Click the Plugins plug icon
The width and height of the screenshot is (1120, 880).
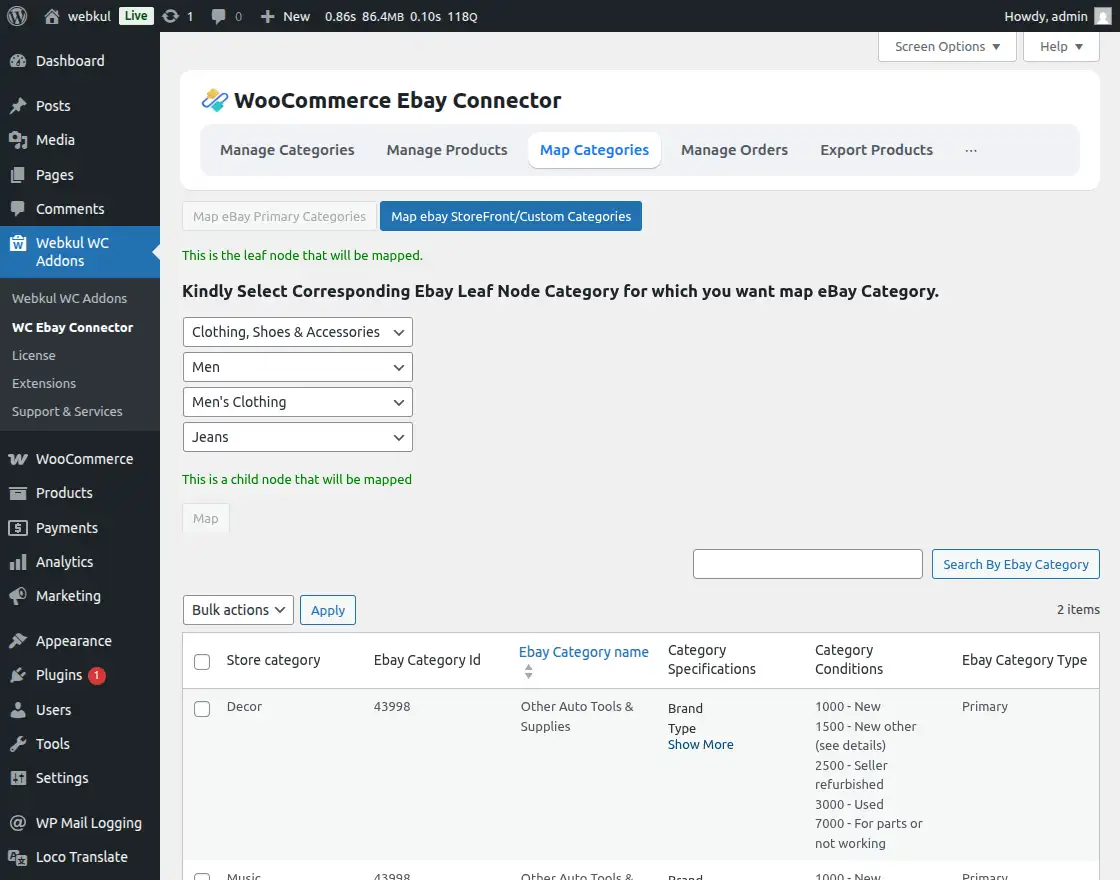click(x=18, y=675)
